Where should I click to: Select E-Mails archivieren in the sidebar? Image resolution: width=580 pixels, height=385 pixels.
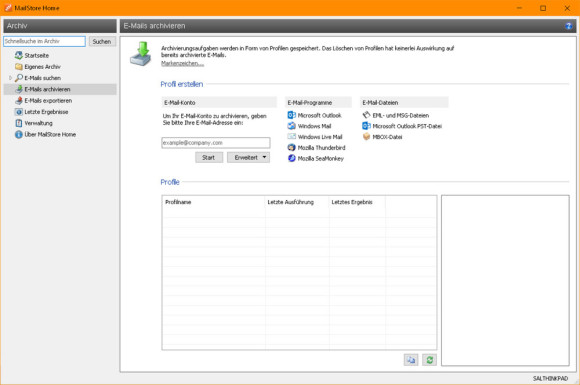47,89
